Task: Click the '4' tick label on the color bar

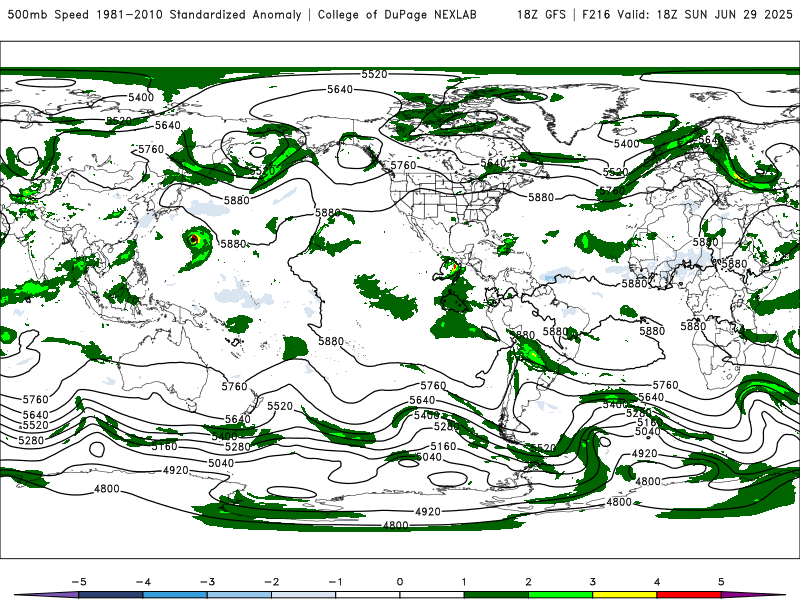Action: coord(657,582)
